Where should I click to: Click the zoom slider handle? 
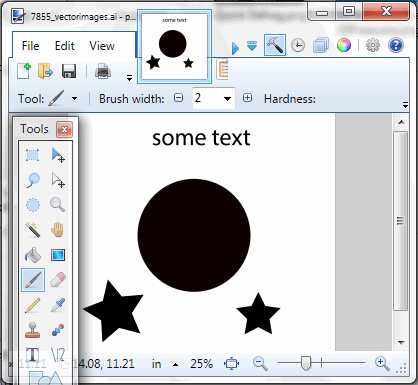[x=306, y=363]
